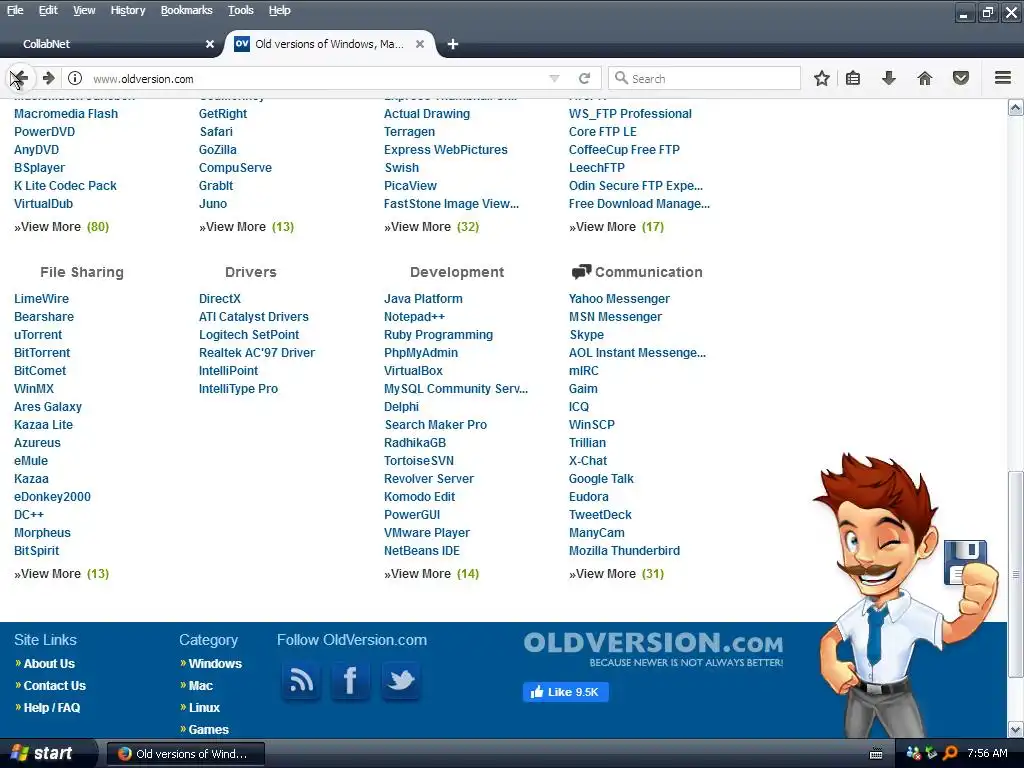Reload the page with the refresh icon
The height and width of the screenshot is (768, 1024).
coord(584,78)
